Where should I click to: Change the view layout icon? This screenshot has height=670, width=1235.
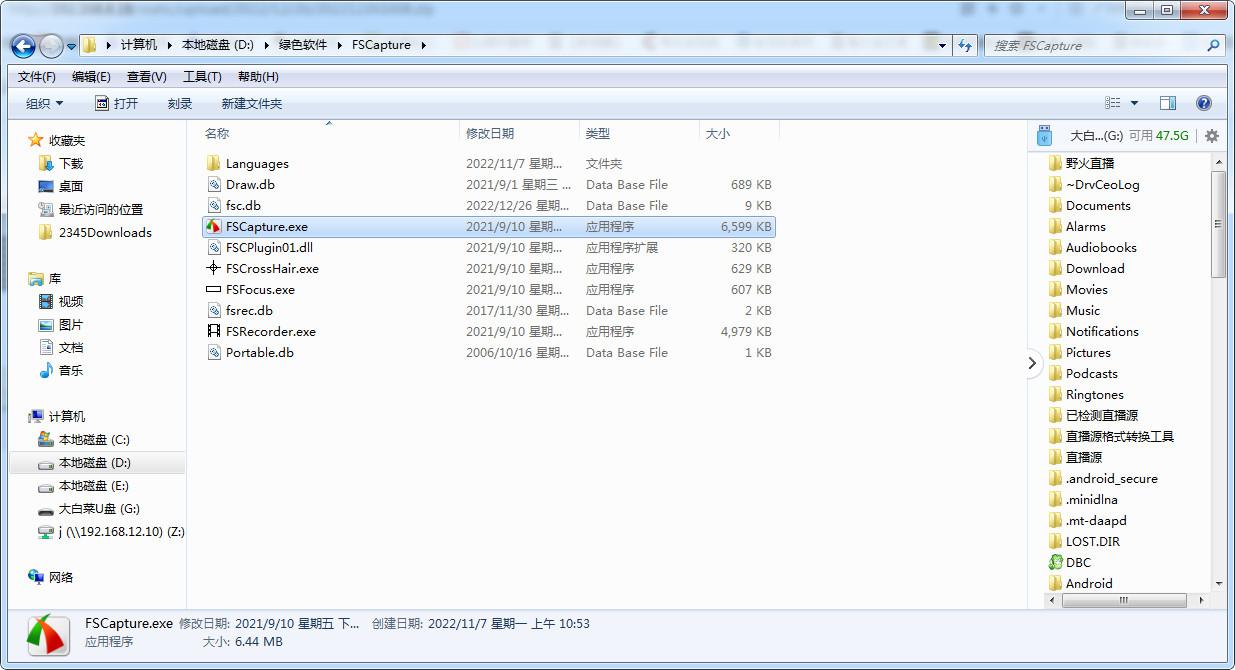[1113, 103]
